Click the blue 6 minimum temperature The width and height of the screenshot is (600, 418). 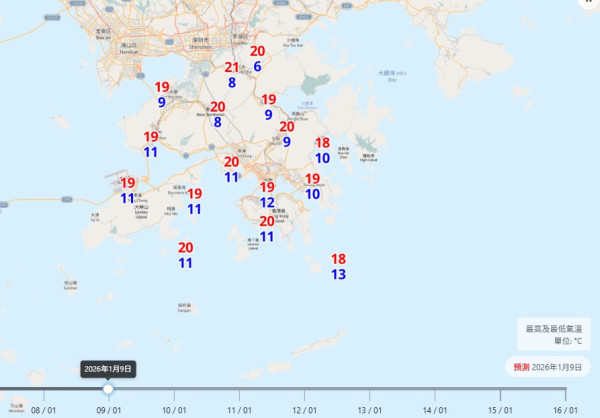pos(258,67)
